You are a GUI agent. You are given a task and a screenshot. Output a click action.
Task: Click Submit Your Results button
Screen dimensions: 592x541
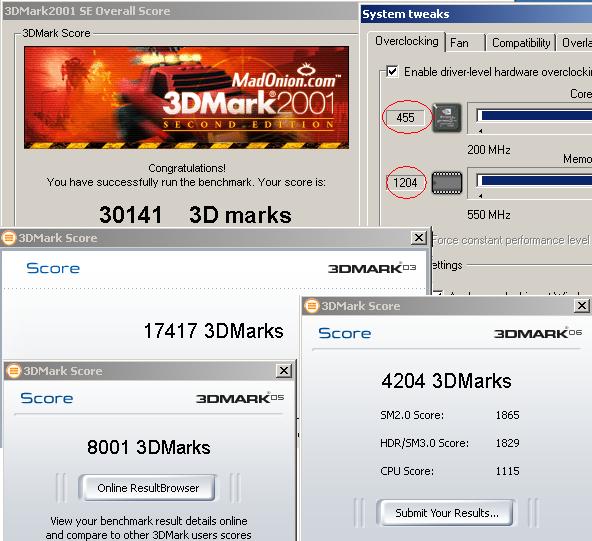tap(447, 513)
